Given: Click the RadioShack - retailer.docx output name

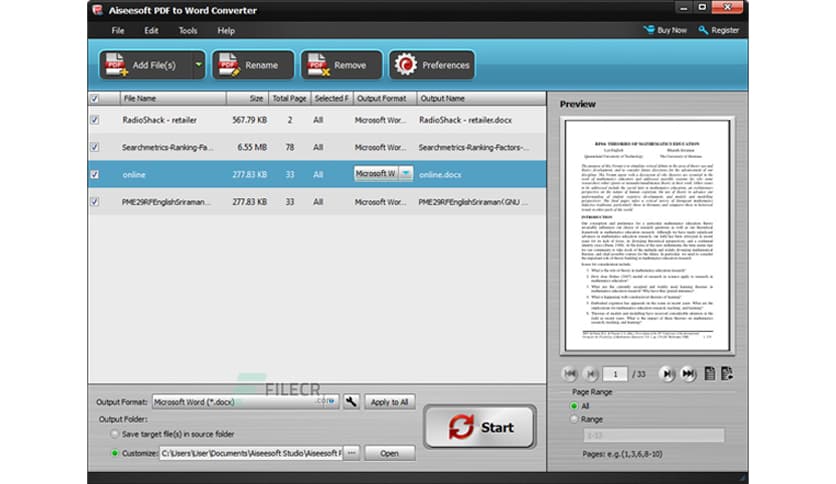Looking at the screenshot, I should 465,120.
